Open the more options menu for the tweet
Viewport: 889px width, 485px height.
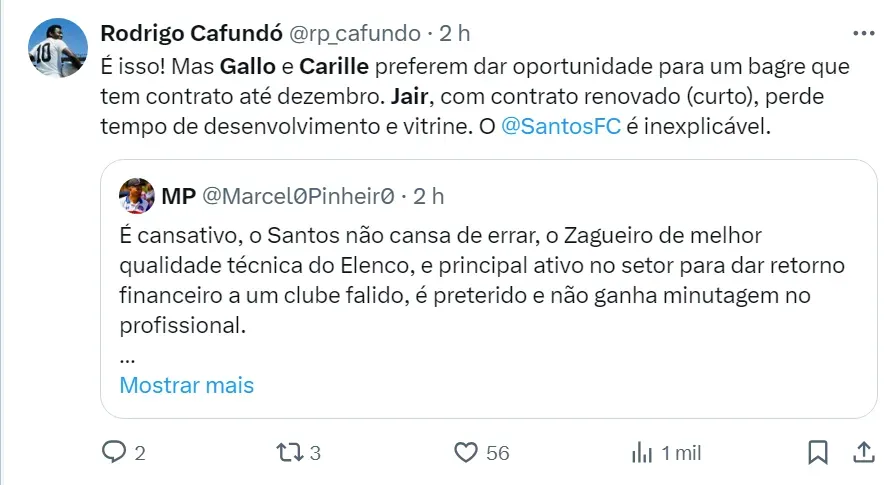click(x=862, y=32)
